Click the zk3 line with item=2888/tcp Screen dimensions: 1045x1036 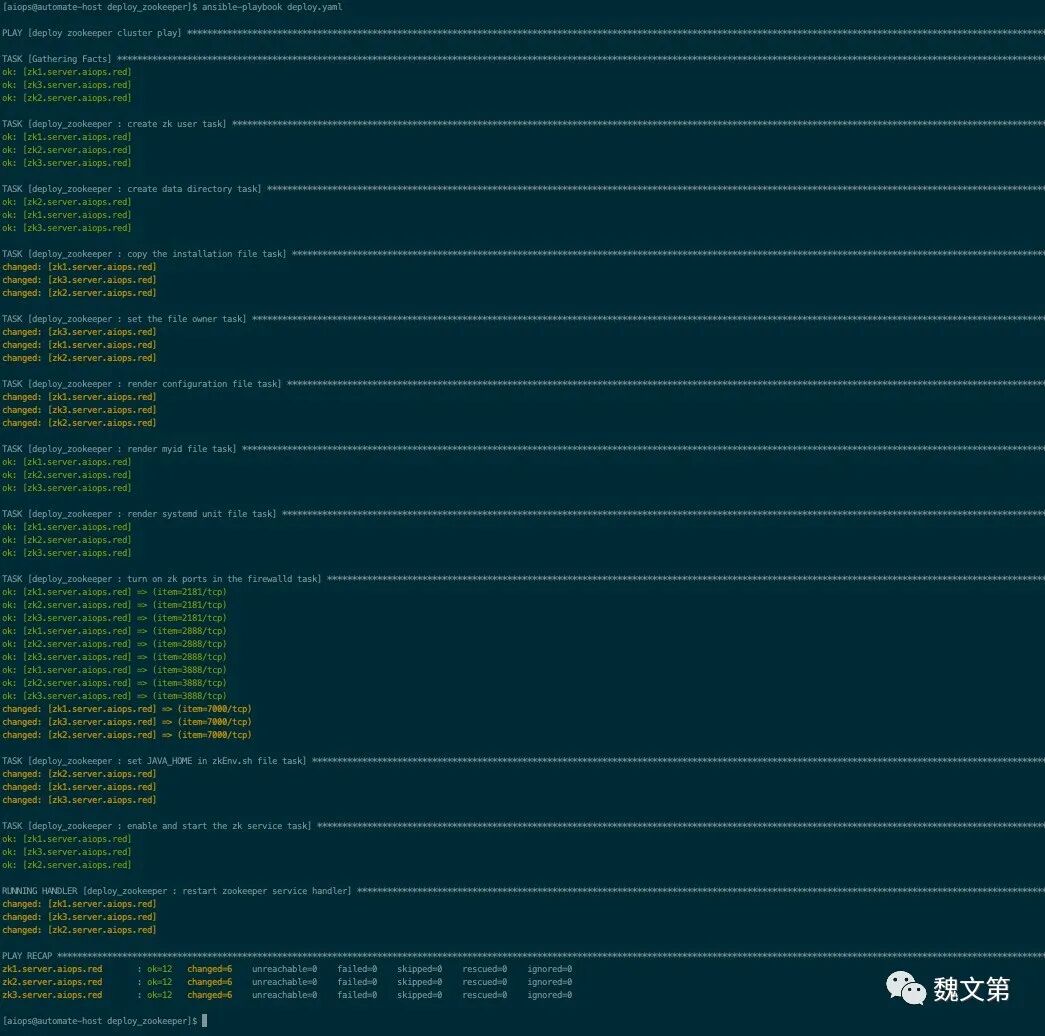[114, 657]
